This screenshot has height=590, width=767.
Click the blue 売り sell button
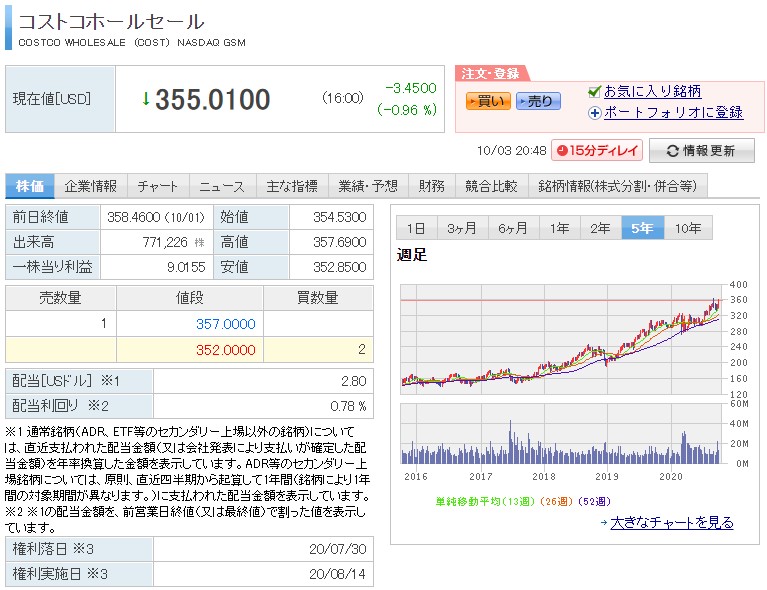[x=538, y=101]
